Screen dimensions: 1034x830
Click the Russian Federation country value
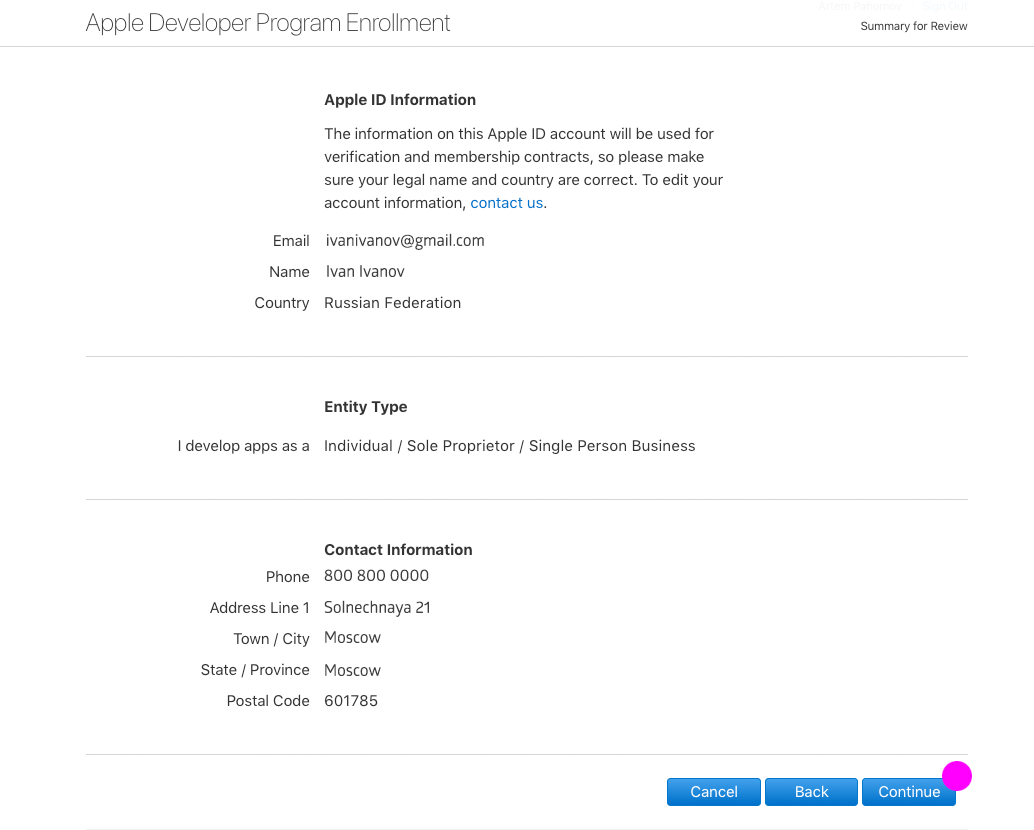click(x=392, y=303)
